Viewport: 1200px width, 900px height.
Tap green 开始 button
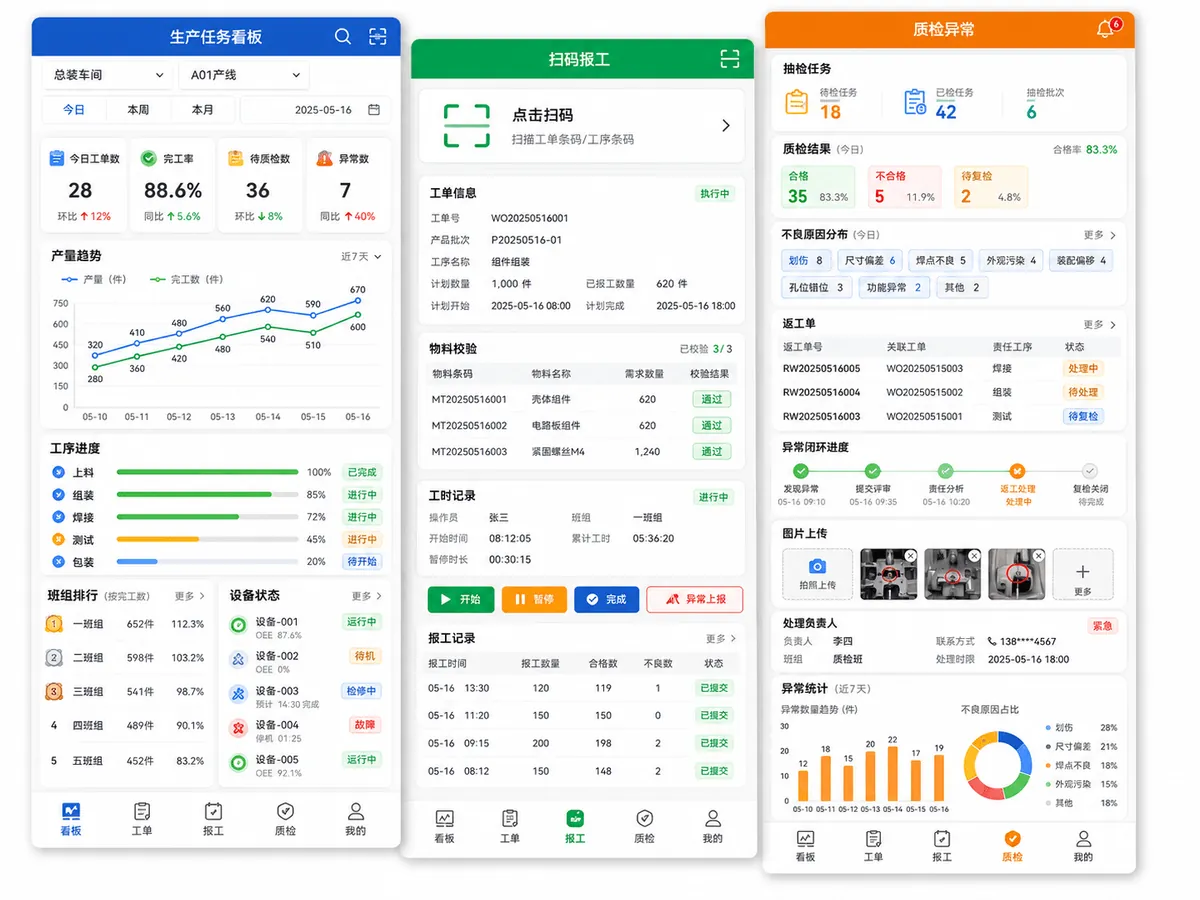point(461,599)
